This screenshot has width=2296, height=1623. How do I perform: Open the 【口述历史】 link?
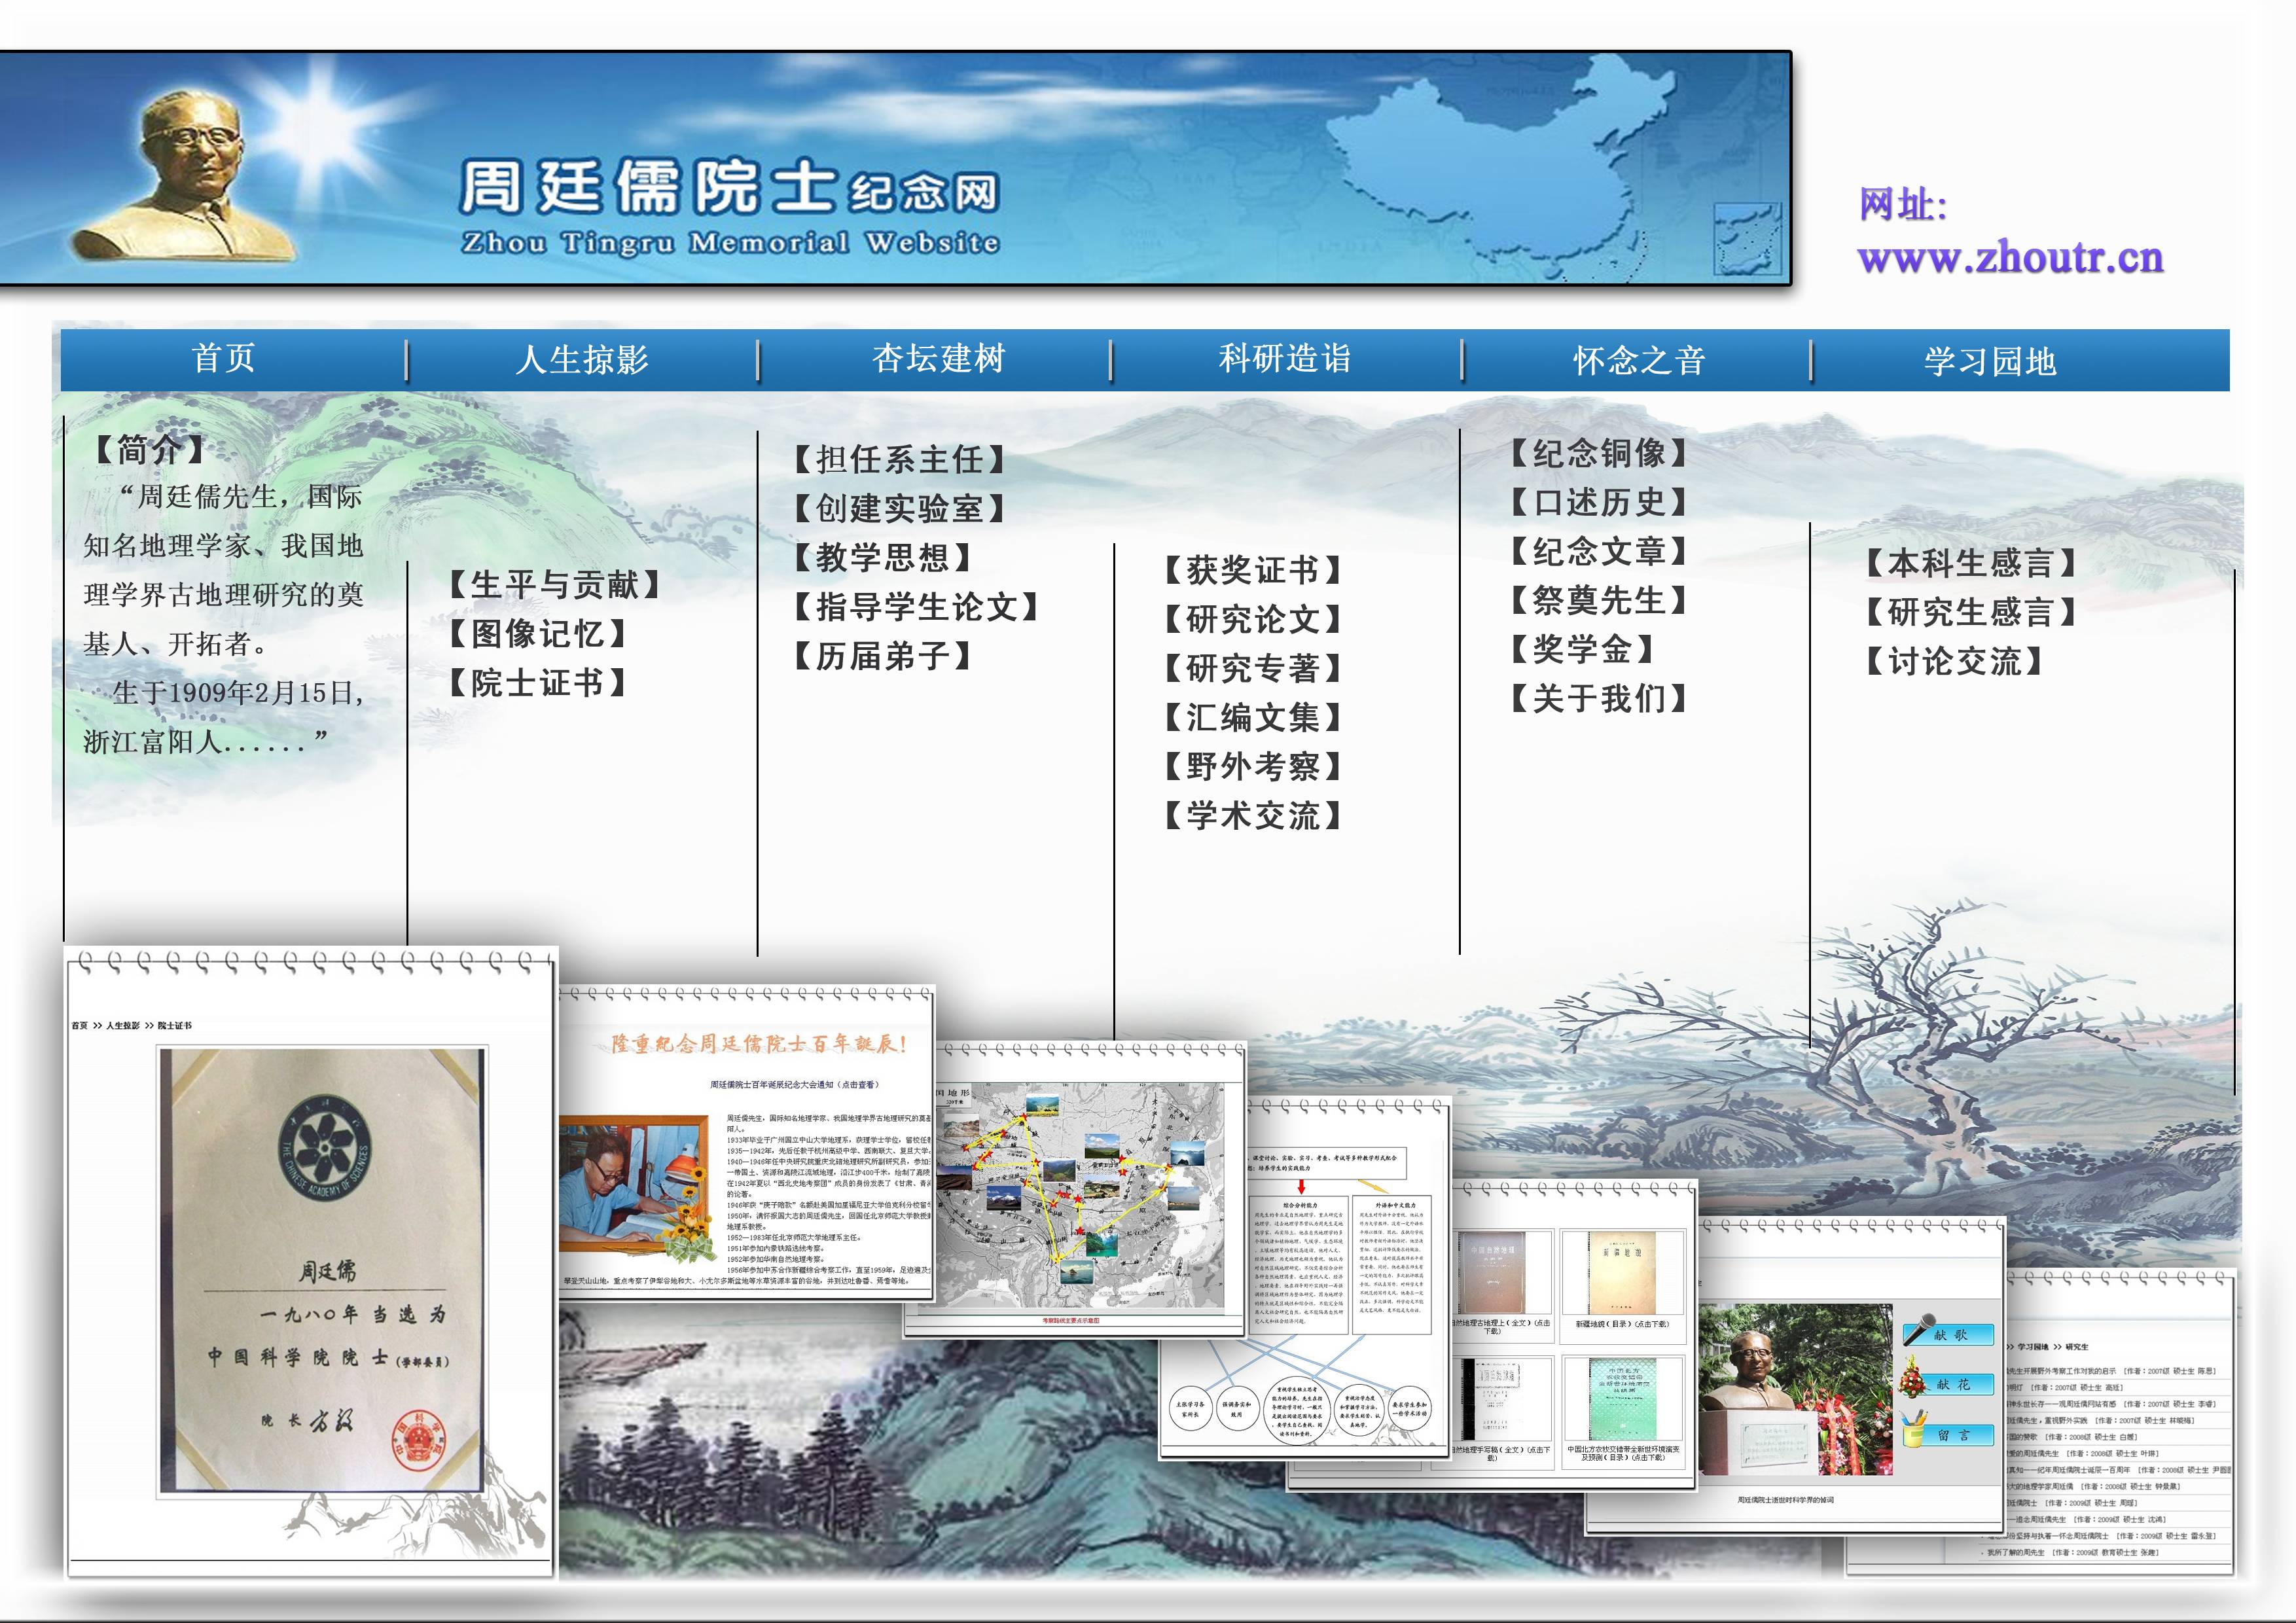[x=1598, y=502]
